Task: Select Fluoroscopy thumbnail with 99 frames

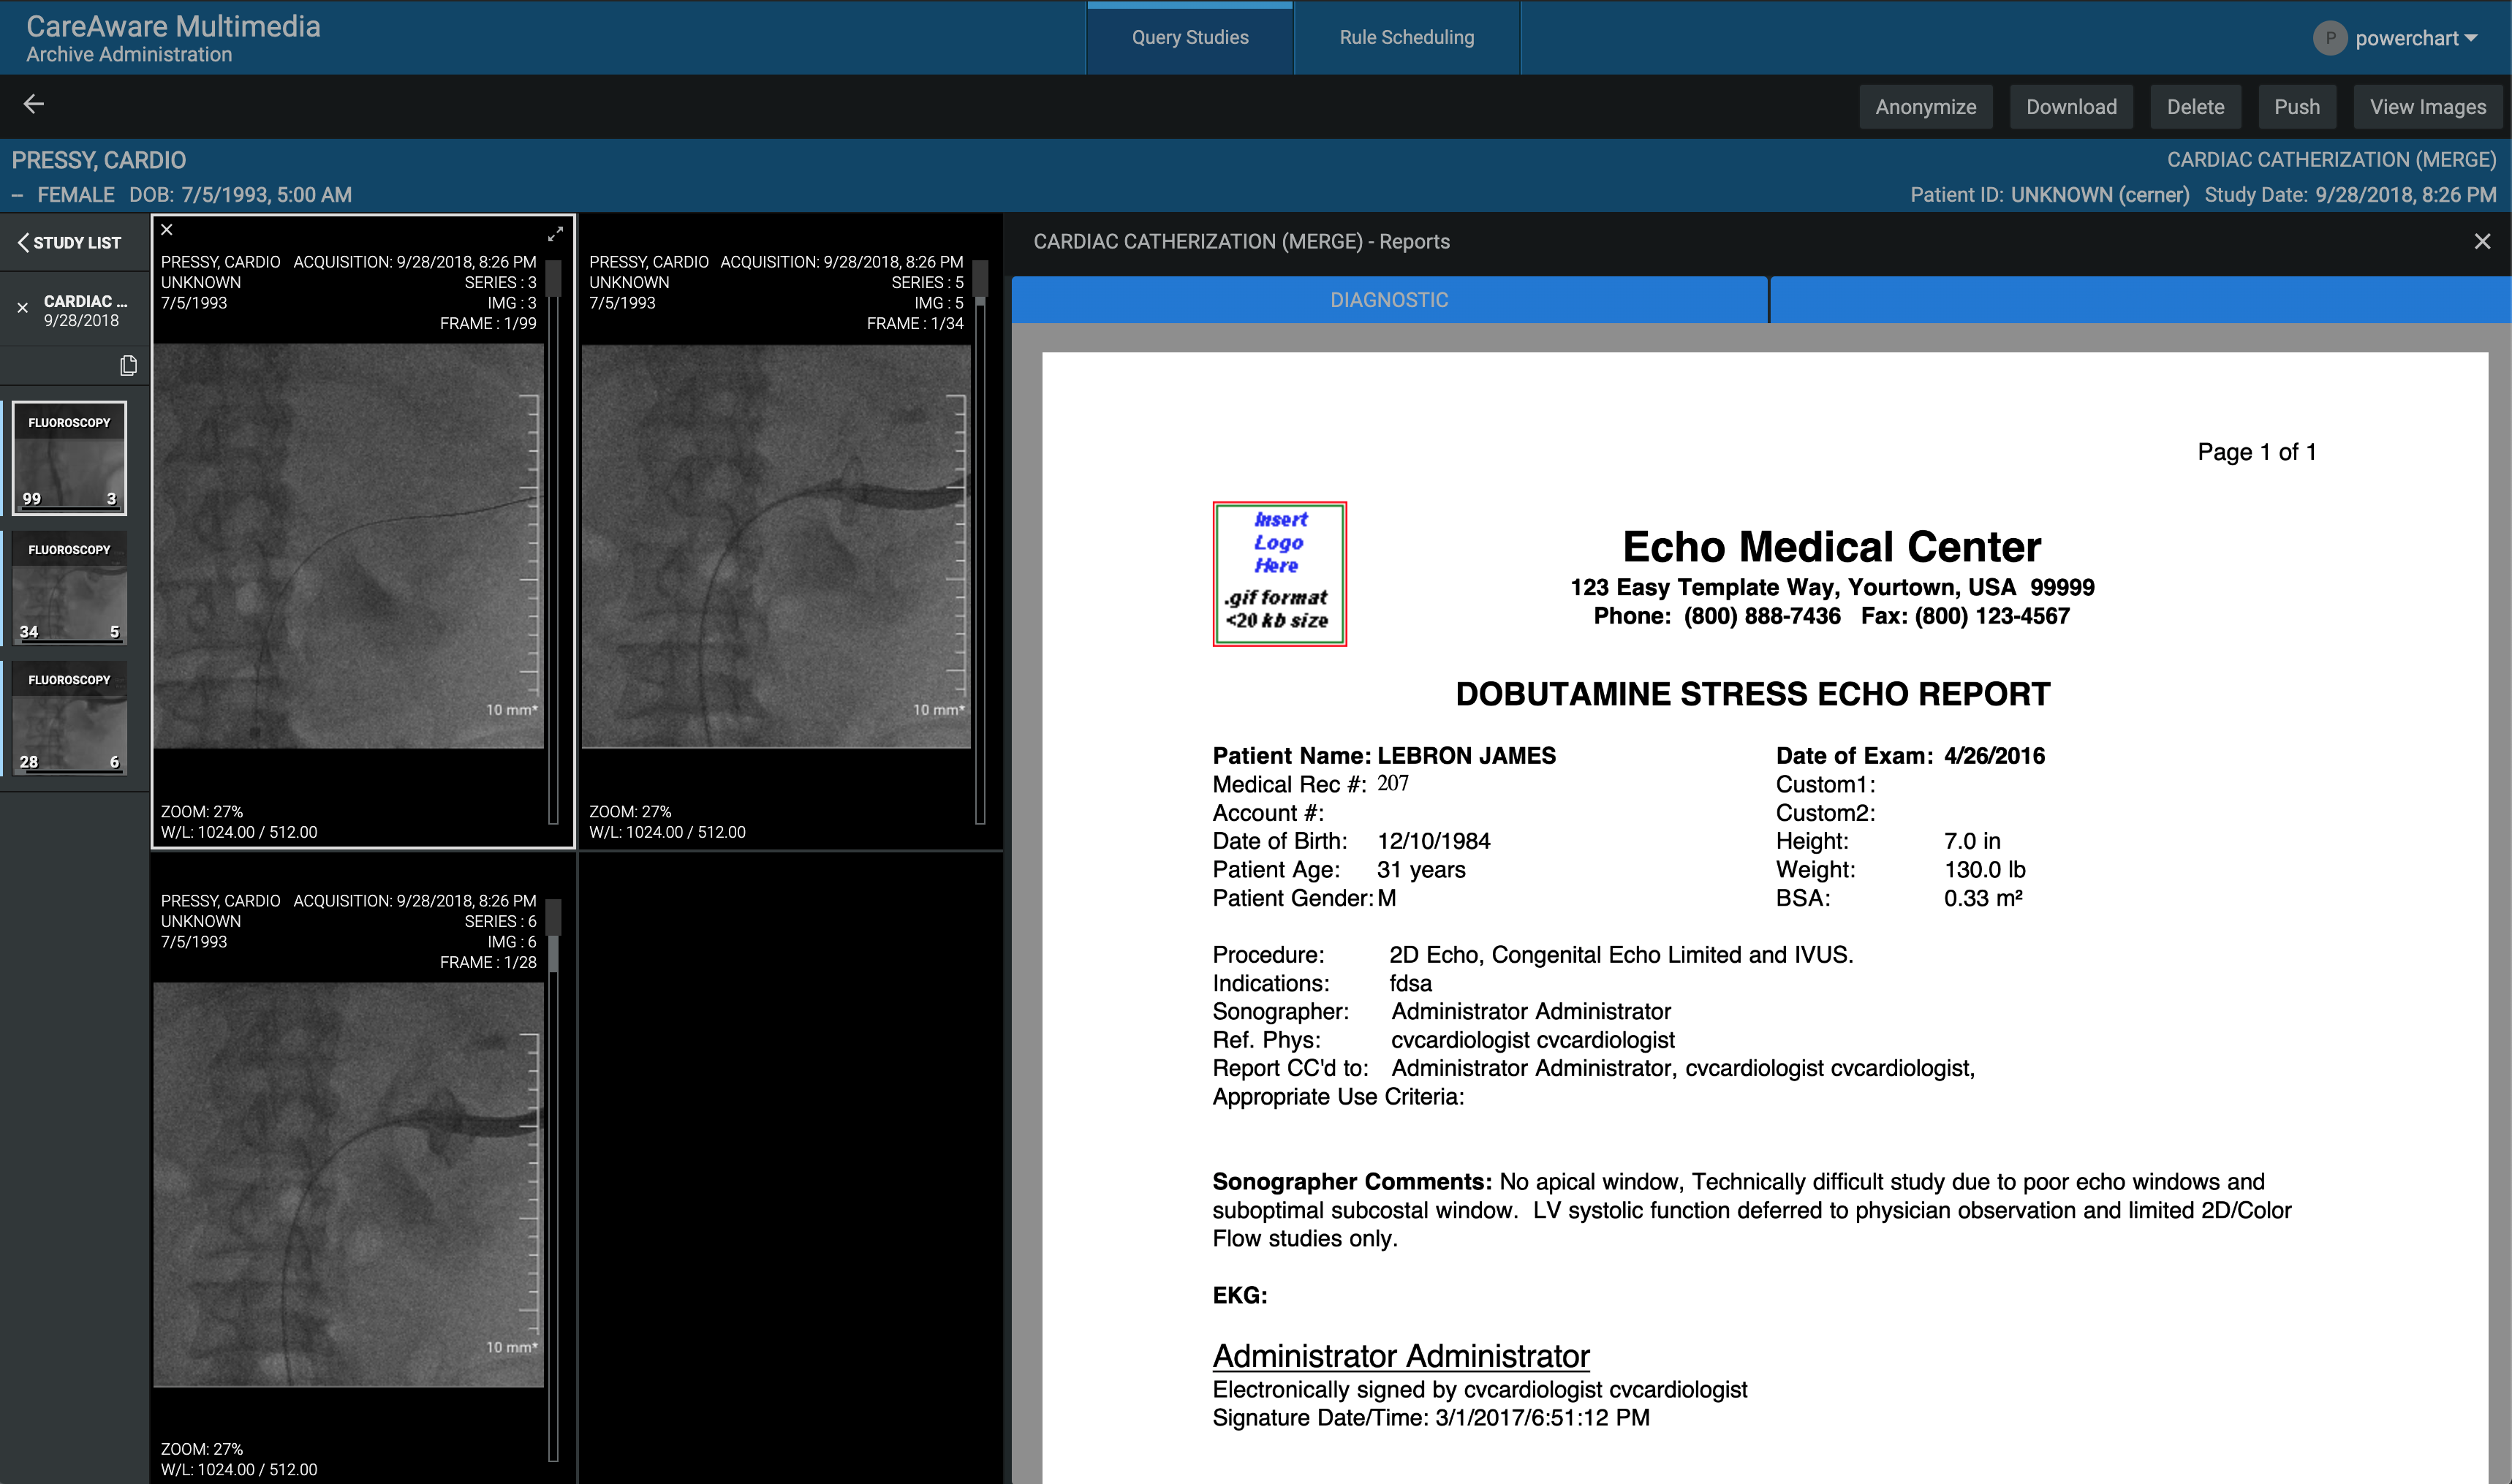Action: [x=69, y=458]
